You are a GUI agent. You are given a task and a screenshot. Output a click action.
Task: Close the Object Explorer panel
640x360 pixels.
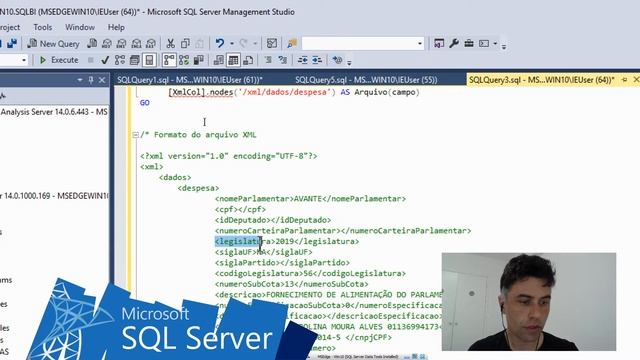(102, 80)
